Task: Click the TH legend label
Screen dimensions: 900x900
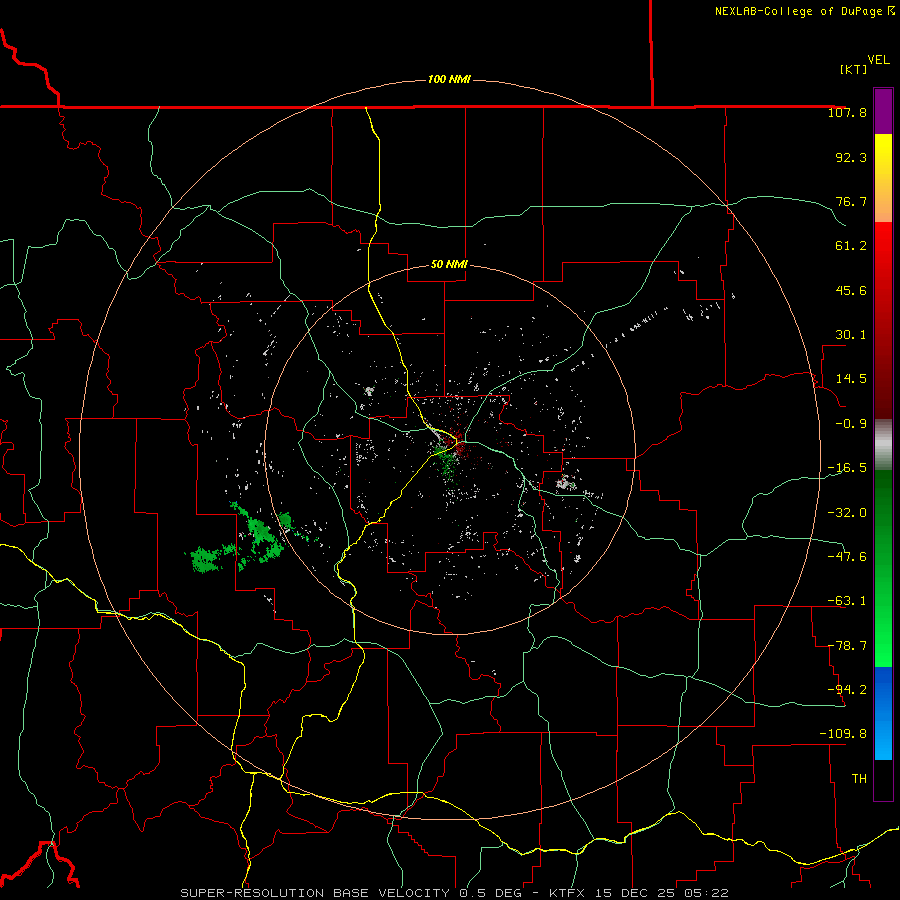Action: pyautogui.click(x=859, y=779)
